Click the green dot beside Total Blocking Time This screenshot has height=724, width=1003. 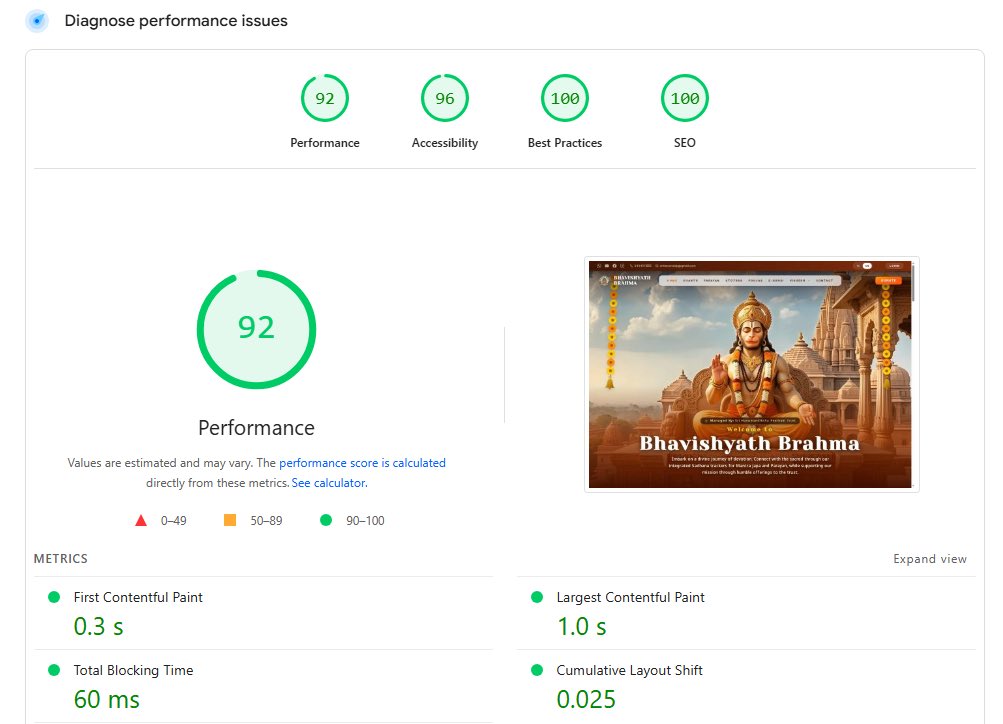(54, 670)
